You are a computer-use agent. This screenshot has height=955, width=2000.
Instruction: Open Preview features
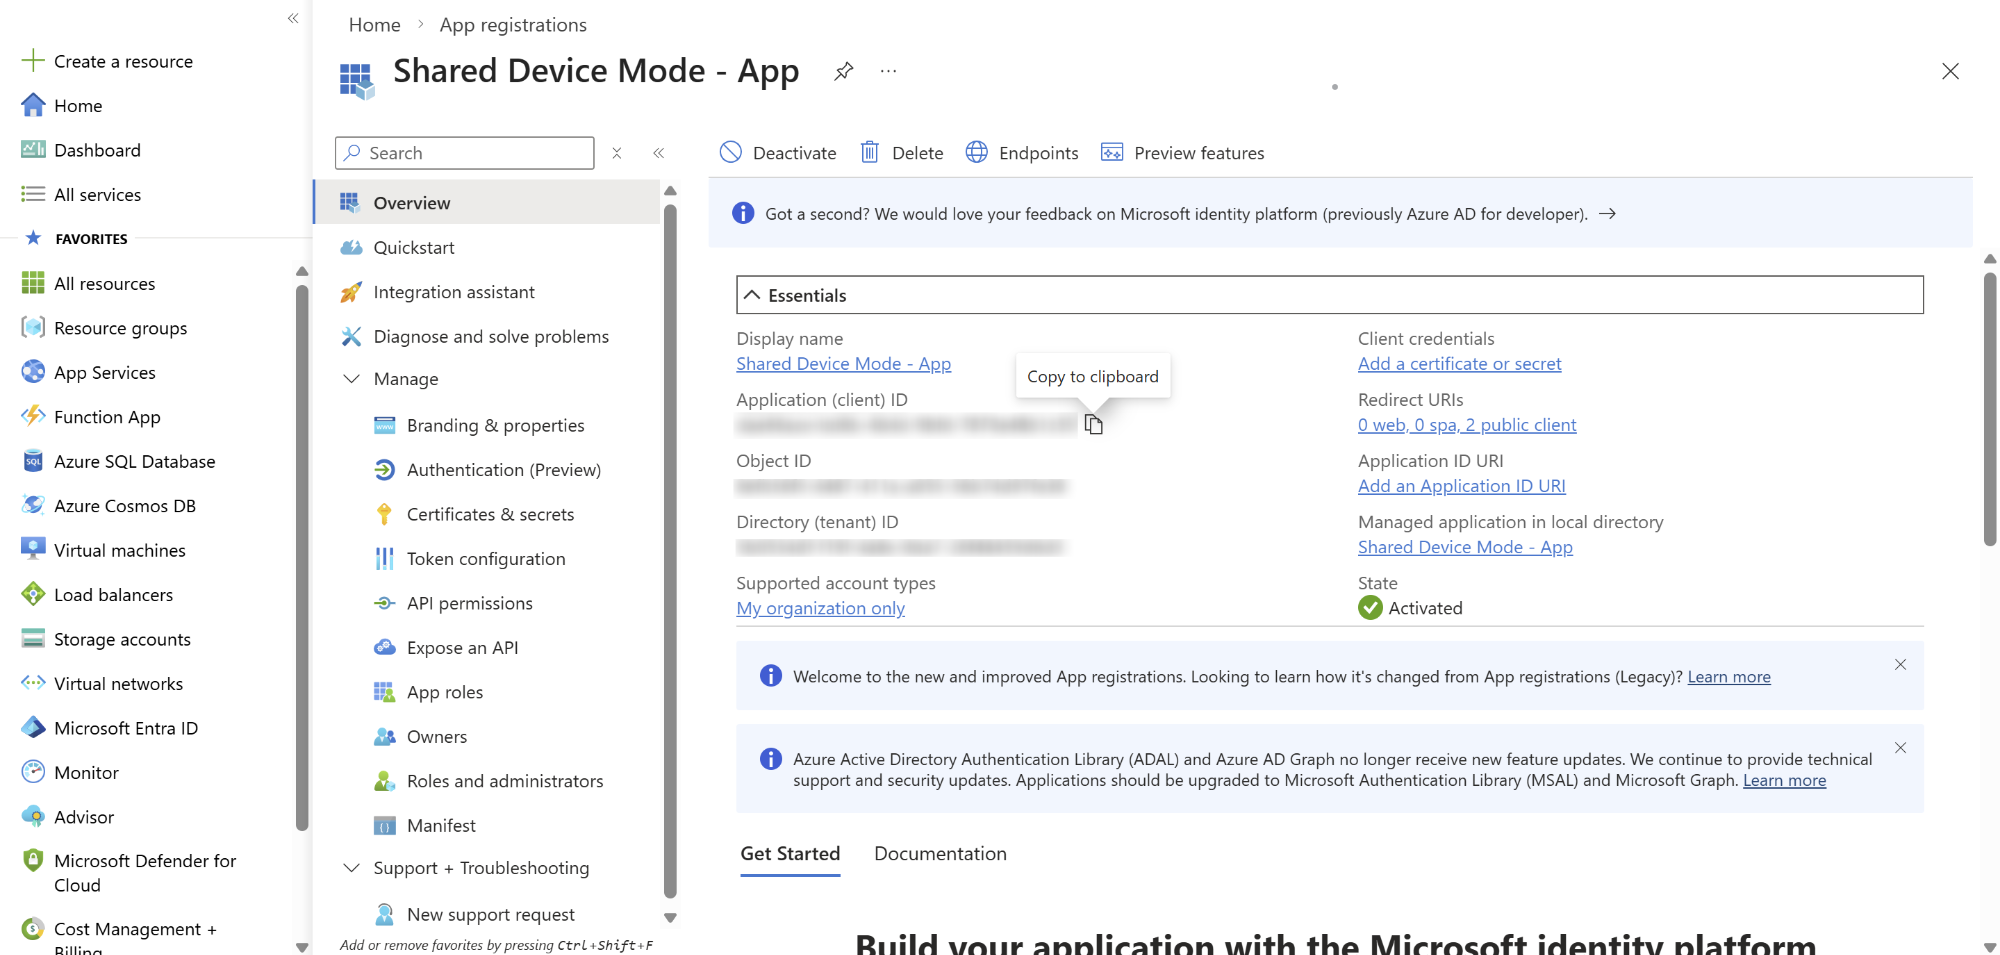tap(1182, 153)
